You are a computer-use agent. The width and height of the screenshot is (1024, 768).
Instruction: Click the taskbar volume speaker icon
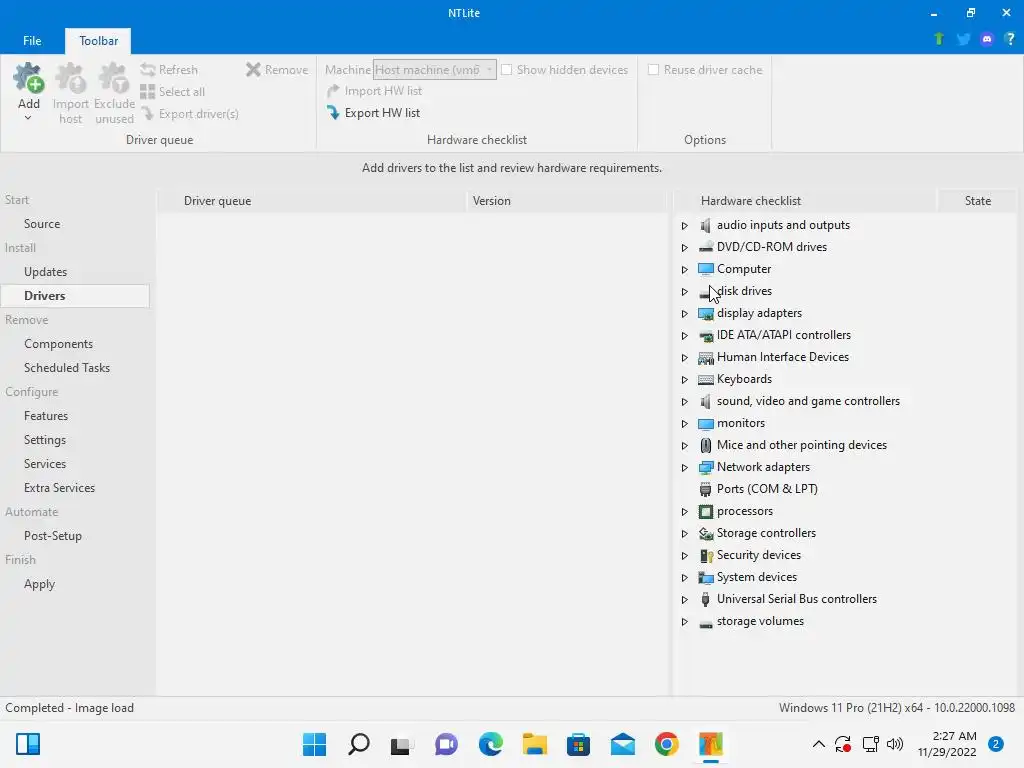(x=895, y=744)
